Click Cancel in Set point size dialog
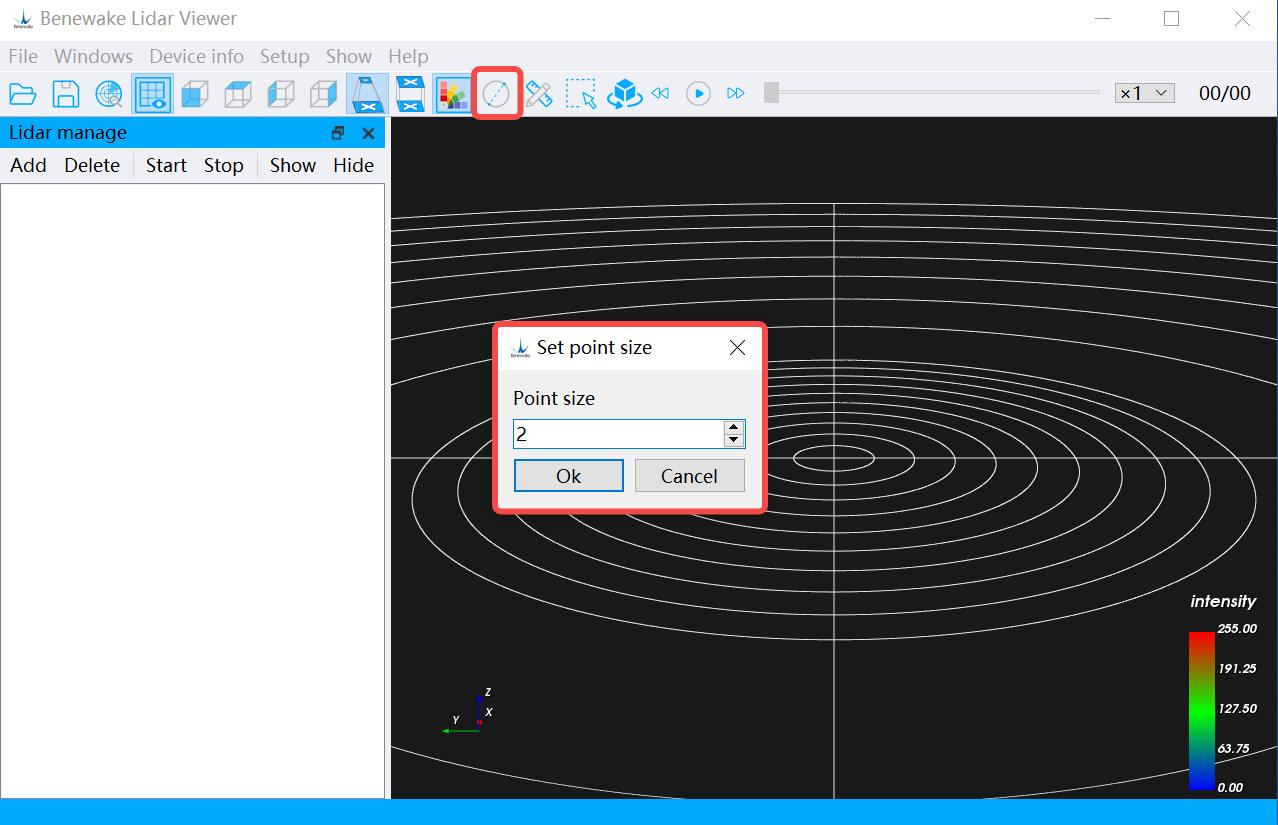 (690, 476)
